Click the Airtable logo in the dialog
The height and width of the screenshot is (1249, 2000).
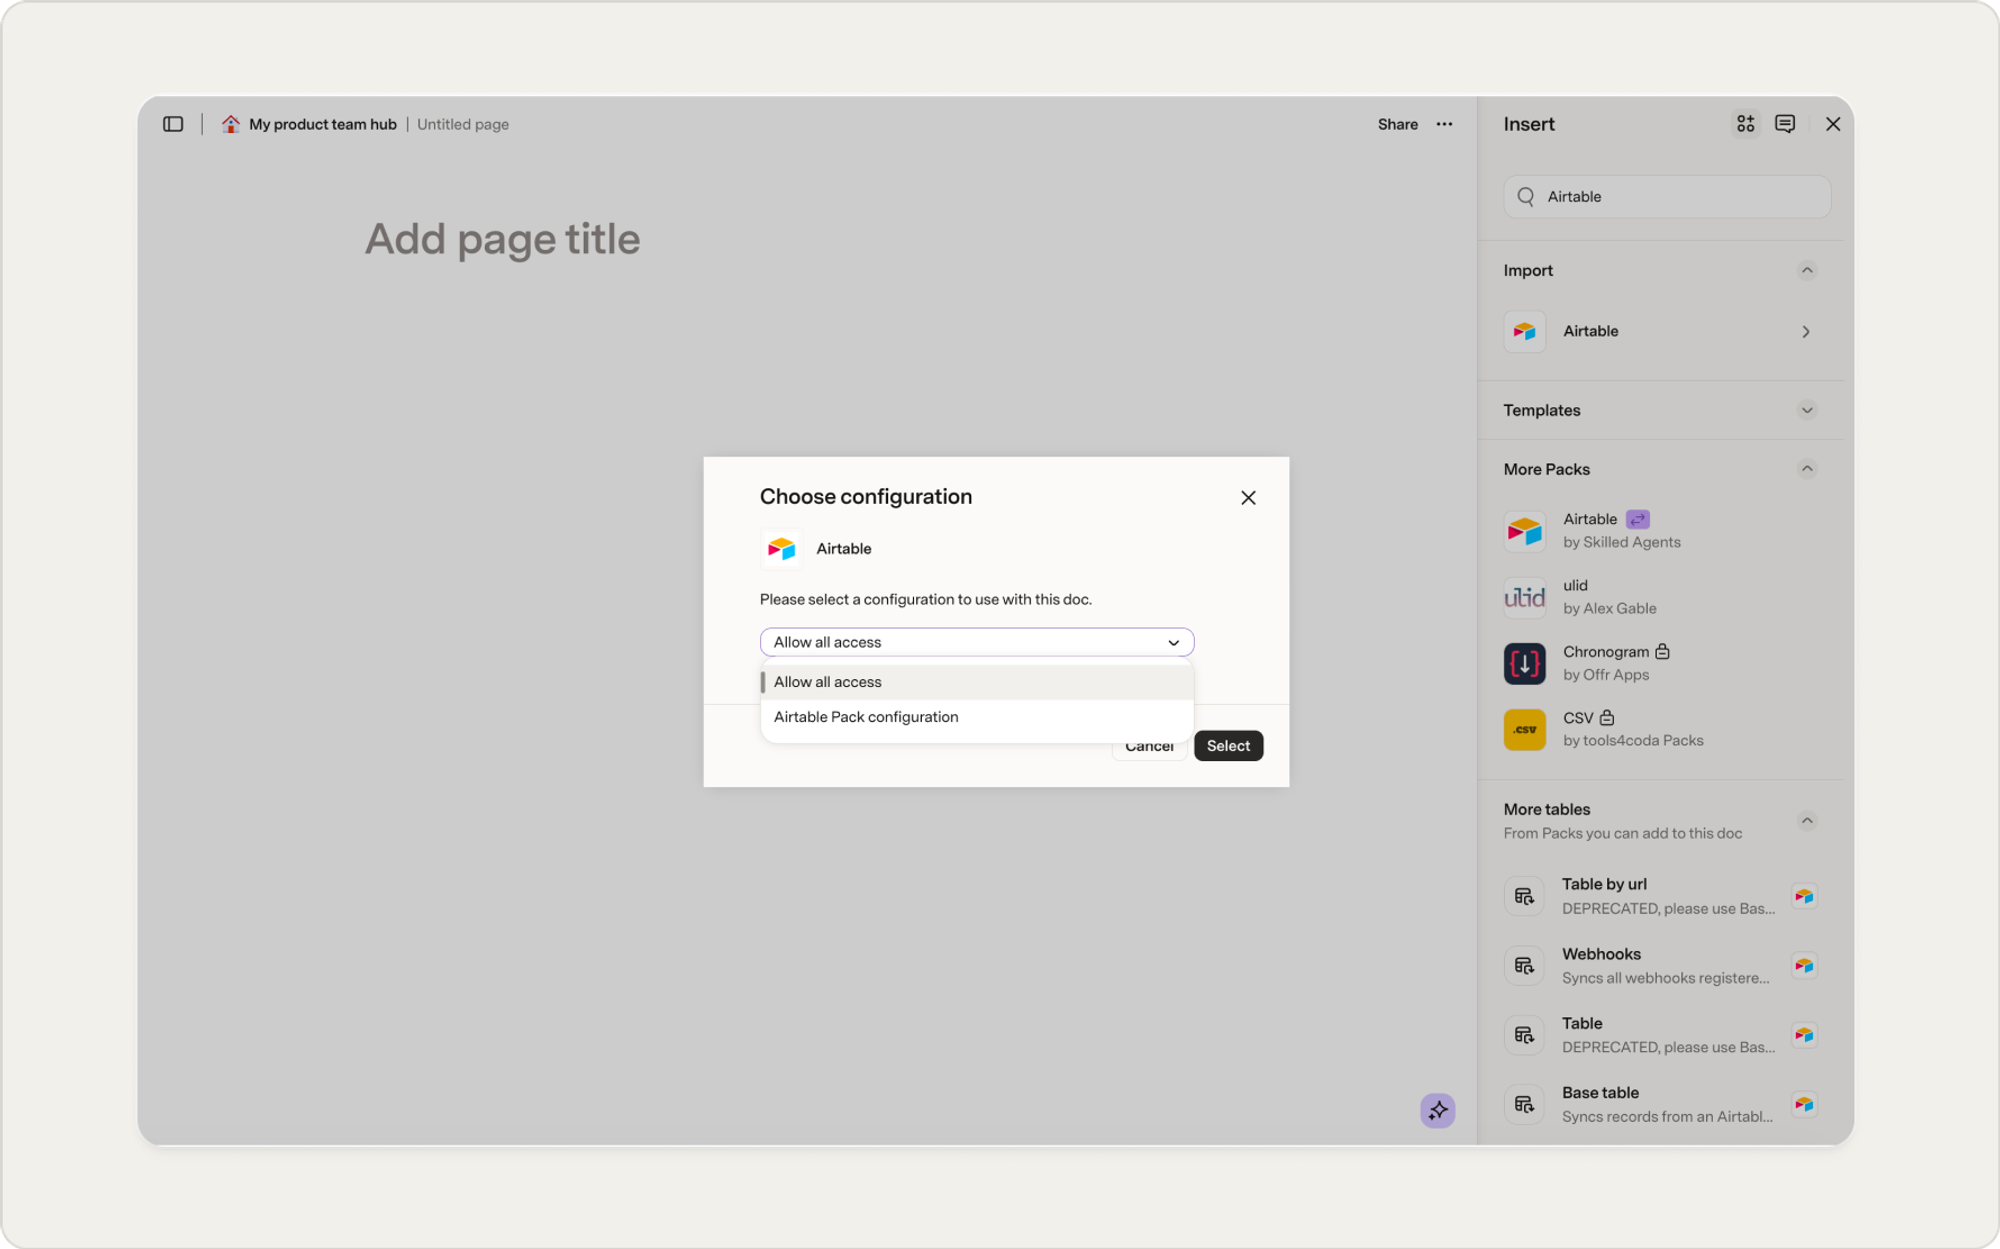pos(781,549)
